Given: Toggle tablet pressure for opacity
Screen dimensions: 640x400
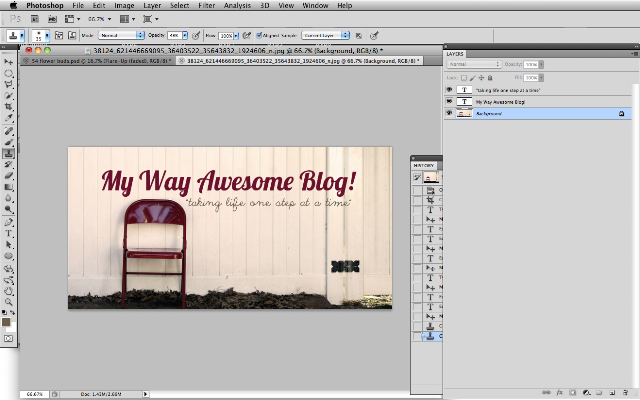Looking at the screenshot, I should click(x=196, y=36).
